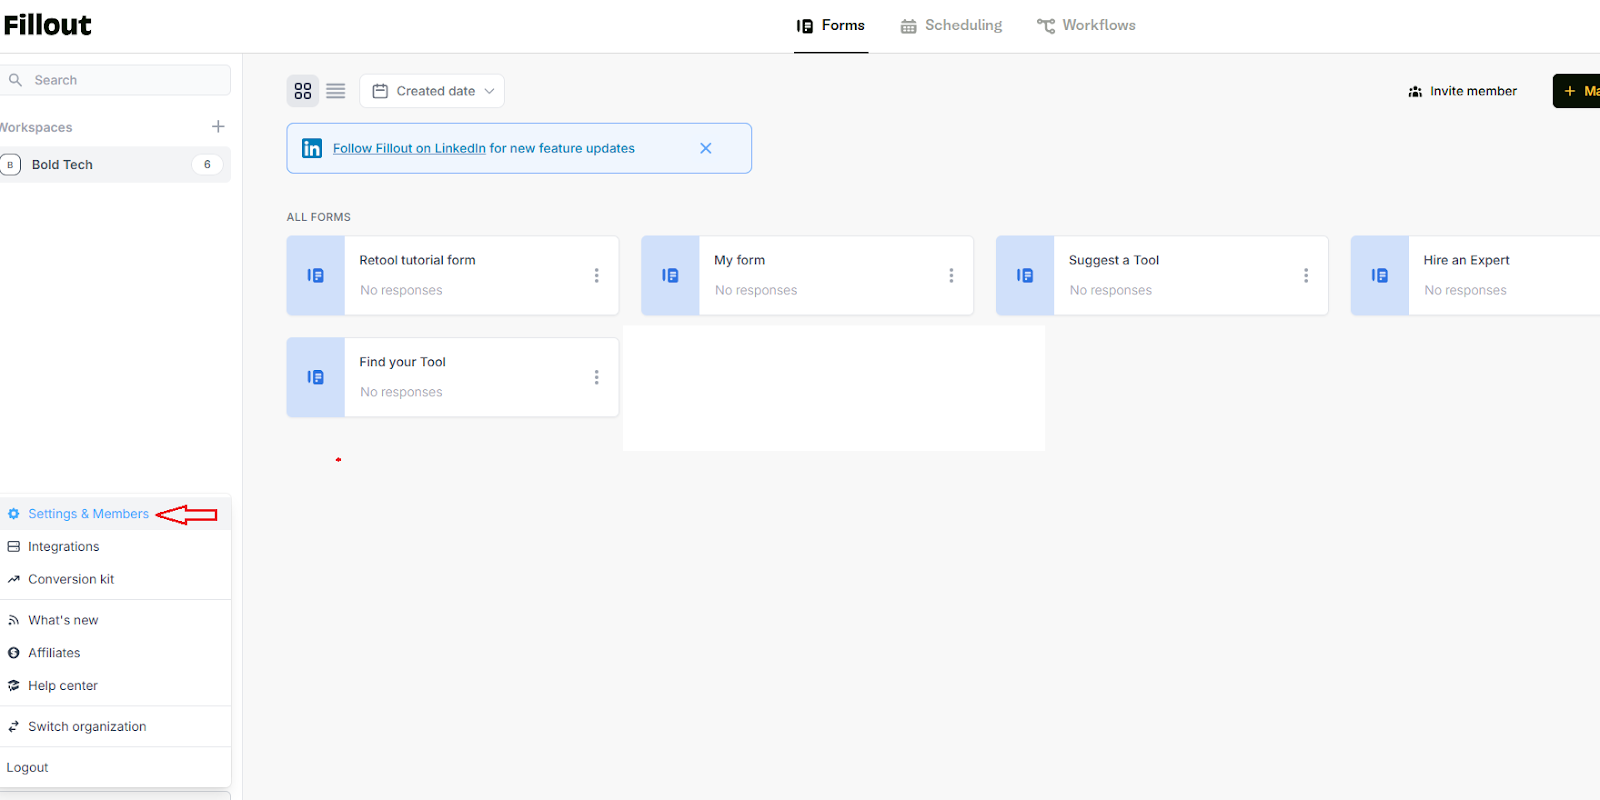Open the Created date sort dropdown

coord(432,91)
